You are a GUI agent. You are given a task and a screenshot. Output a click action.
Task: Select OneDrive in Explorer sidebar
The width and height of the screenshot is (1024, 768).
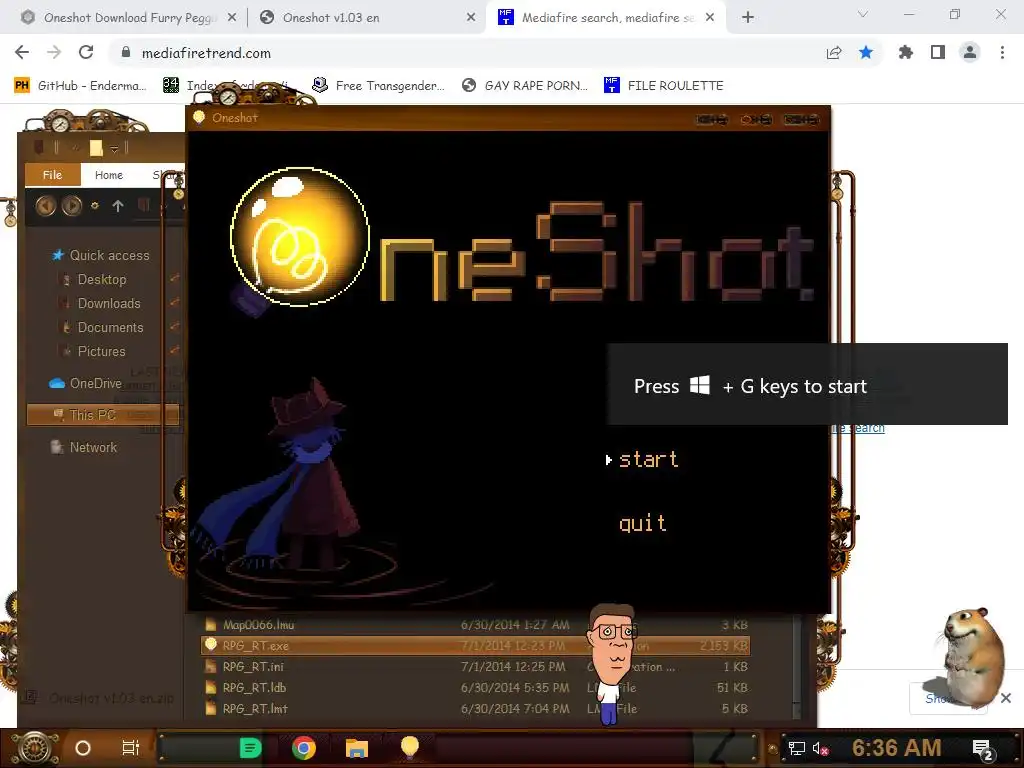(86, 383)
